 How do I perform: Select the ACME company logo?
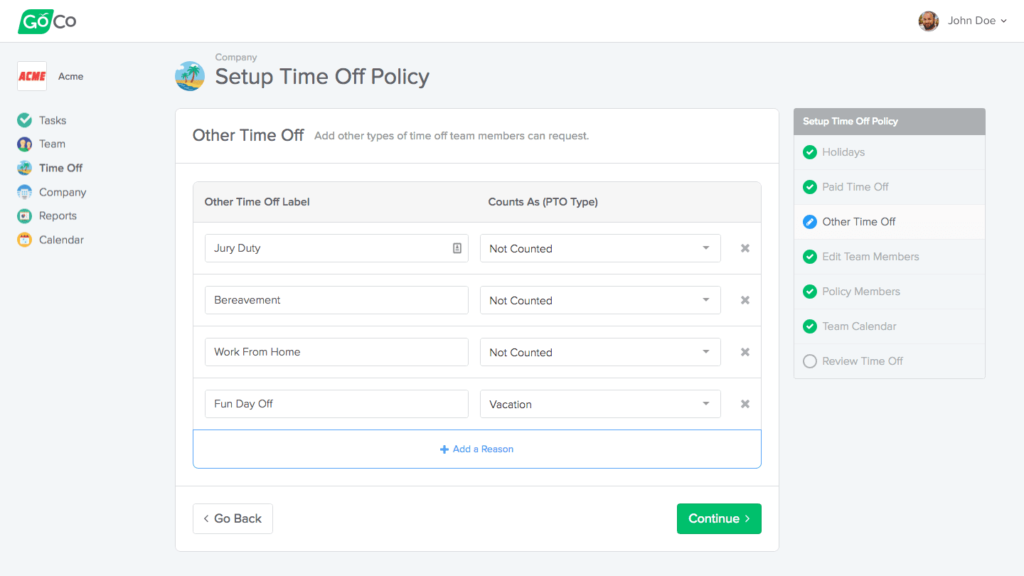(30, 76)
